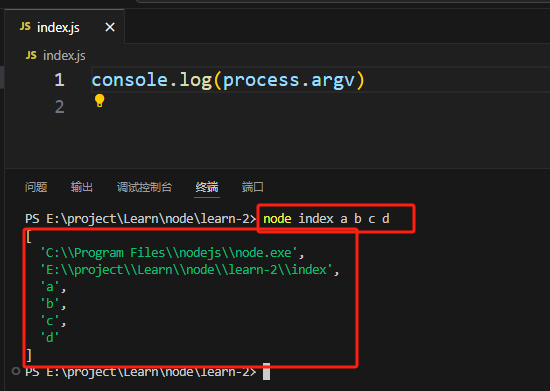
Task: Click the index.js breadcrumb
Action: [x=64, y=55]
